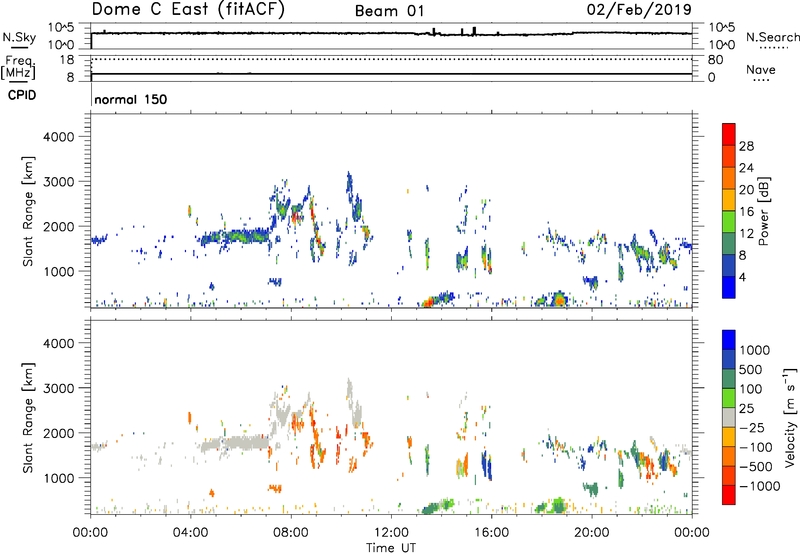800x554 pixels.
Task: Click the '08:00' time axis tick label
Action: pos(291,533)
